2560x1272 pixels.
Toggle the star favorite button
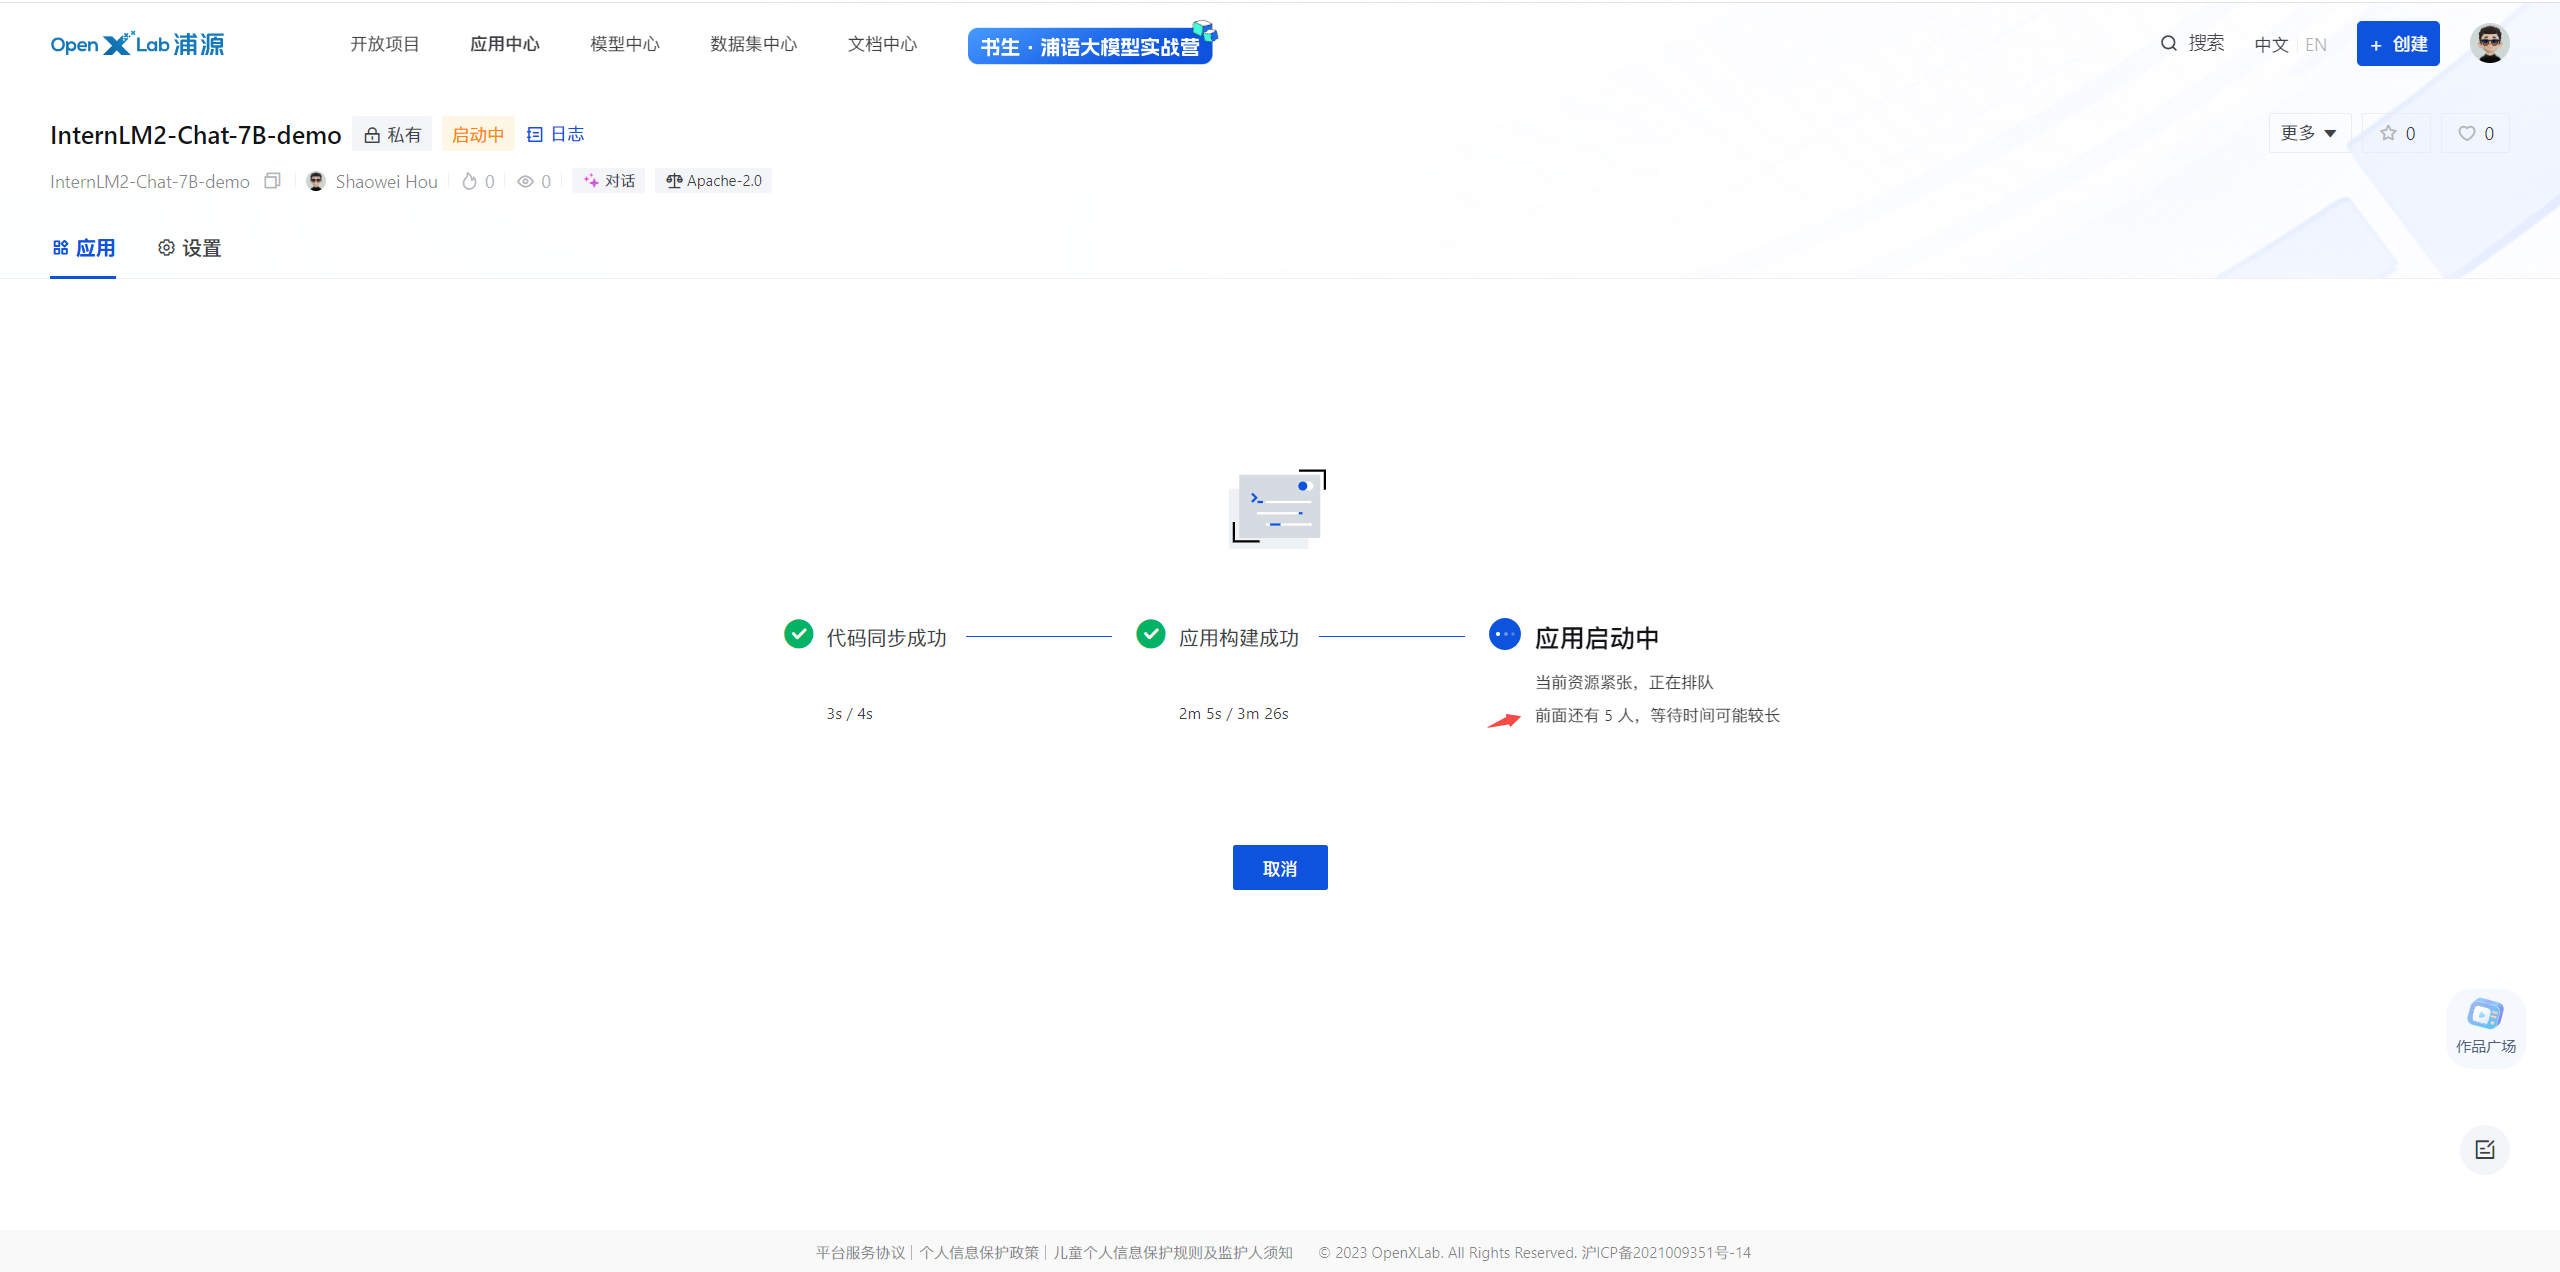2397,133
